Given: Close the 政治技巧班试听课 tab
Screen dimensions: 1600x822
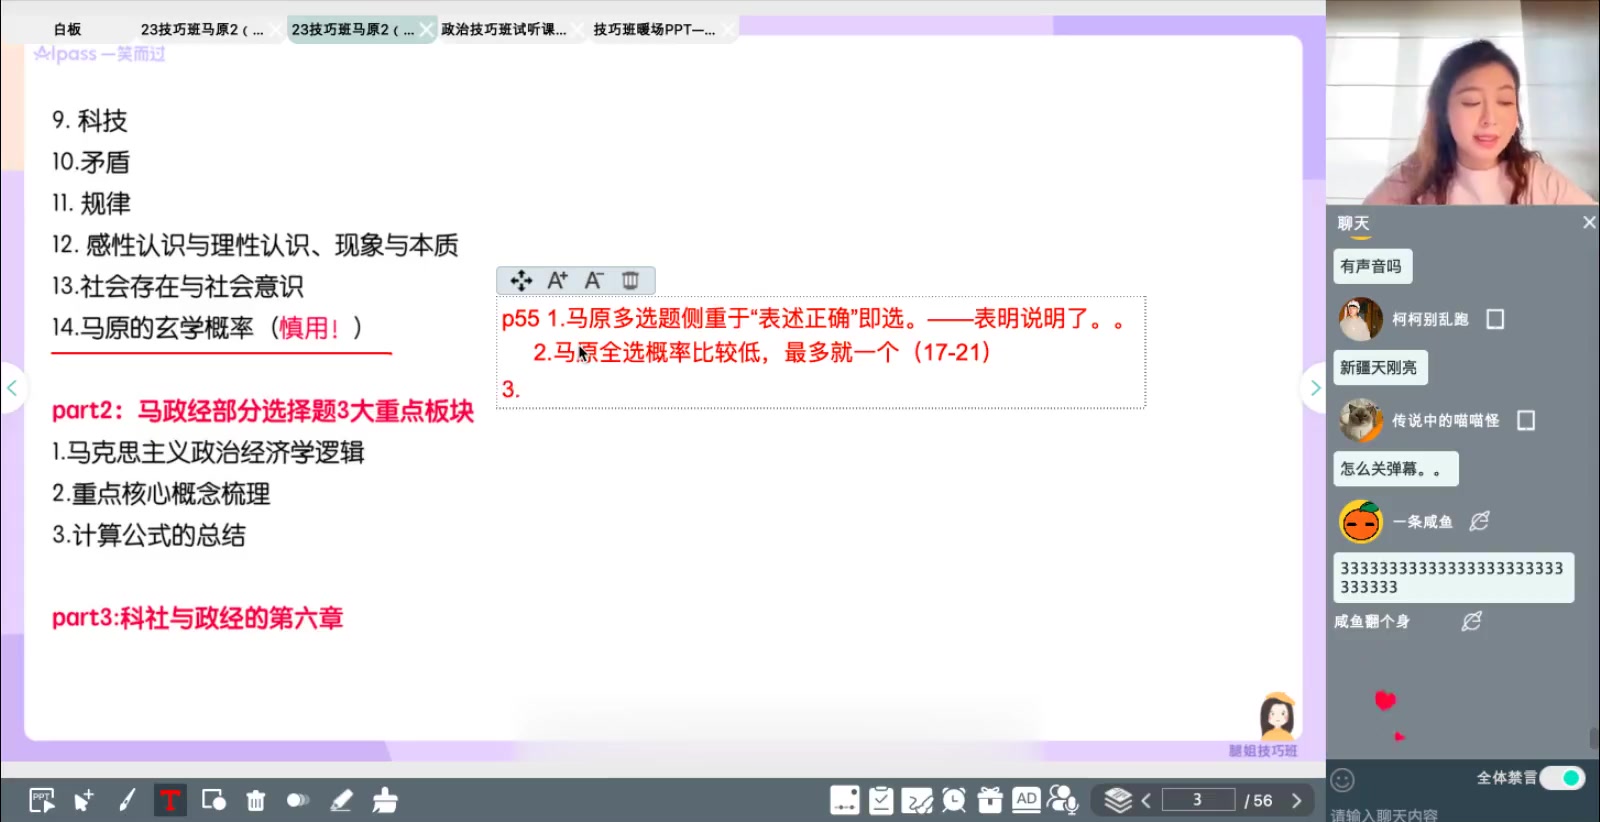Looking at the screenshot, I should click(578, 30).
